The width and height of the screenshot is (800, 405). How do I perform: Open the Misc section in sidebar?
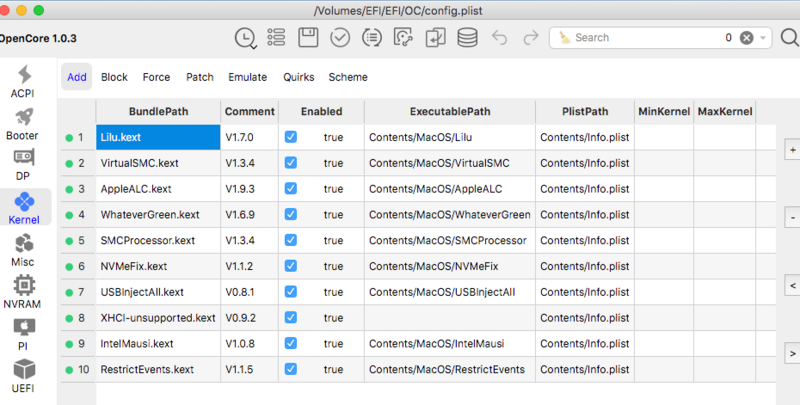(23, 250)
